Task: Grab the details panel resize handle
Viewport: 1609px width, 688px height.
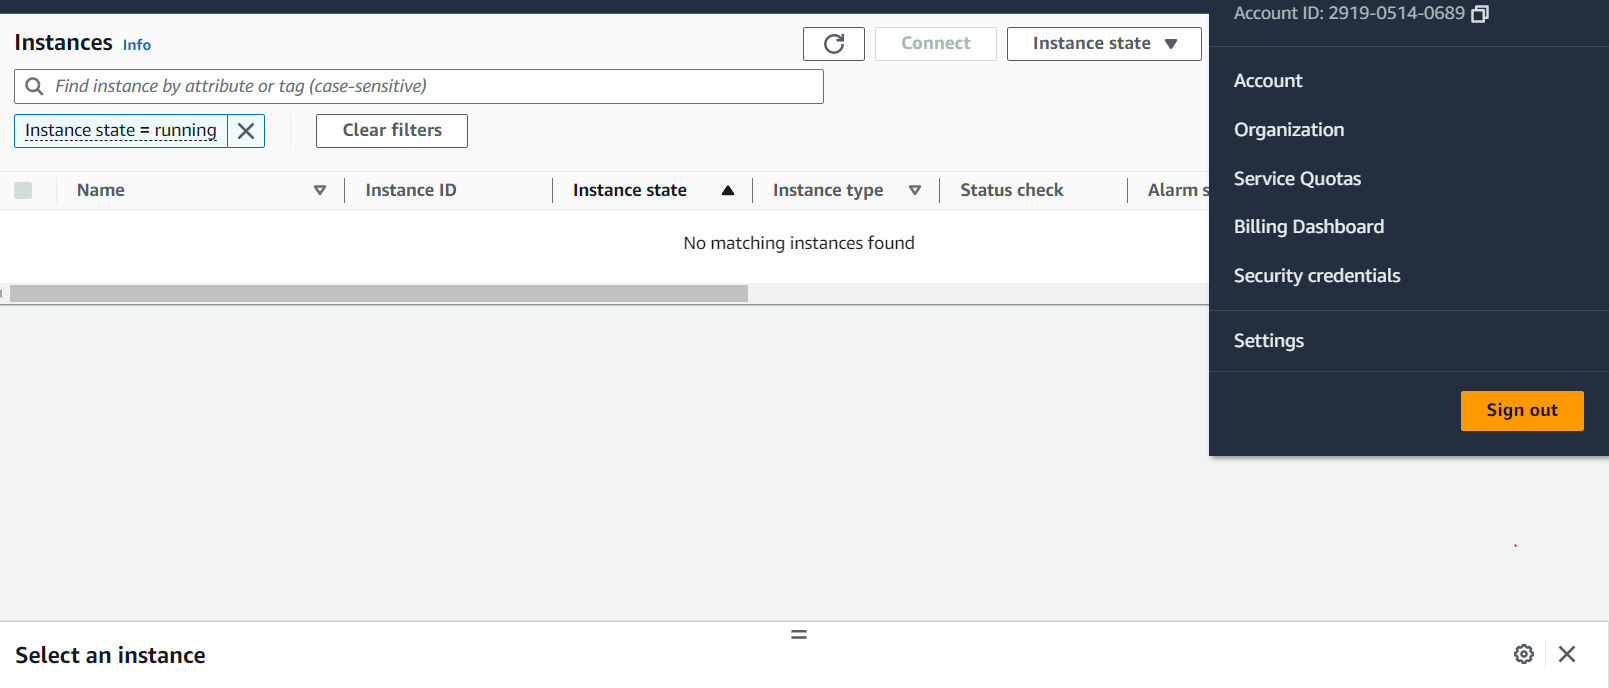Action: [799, 634]
